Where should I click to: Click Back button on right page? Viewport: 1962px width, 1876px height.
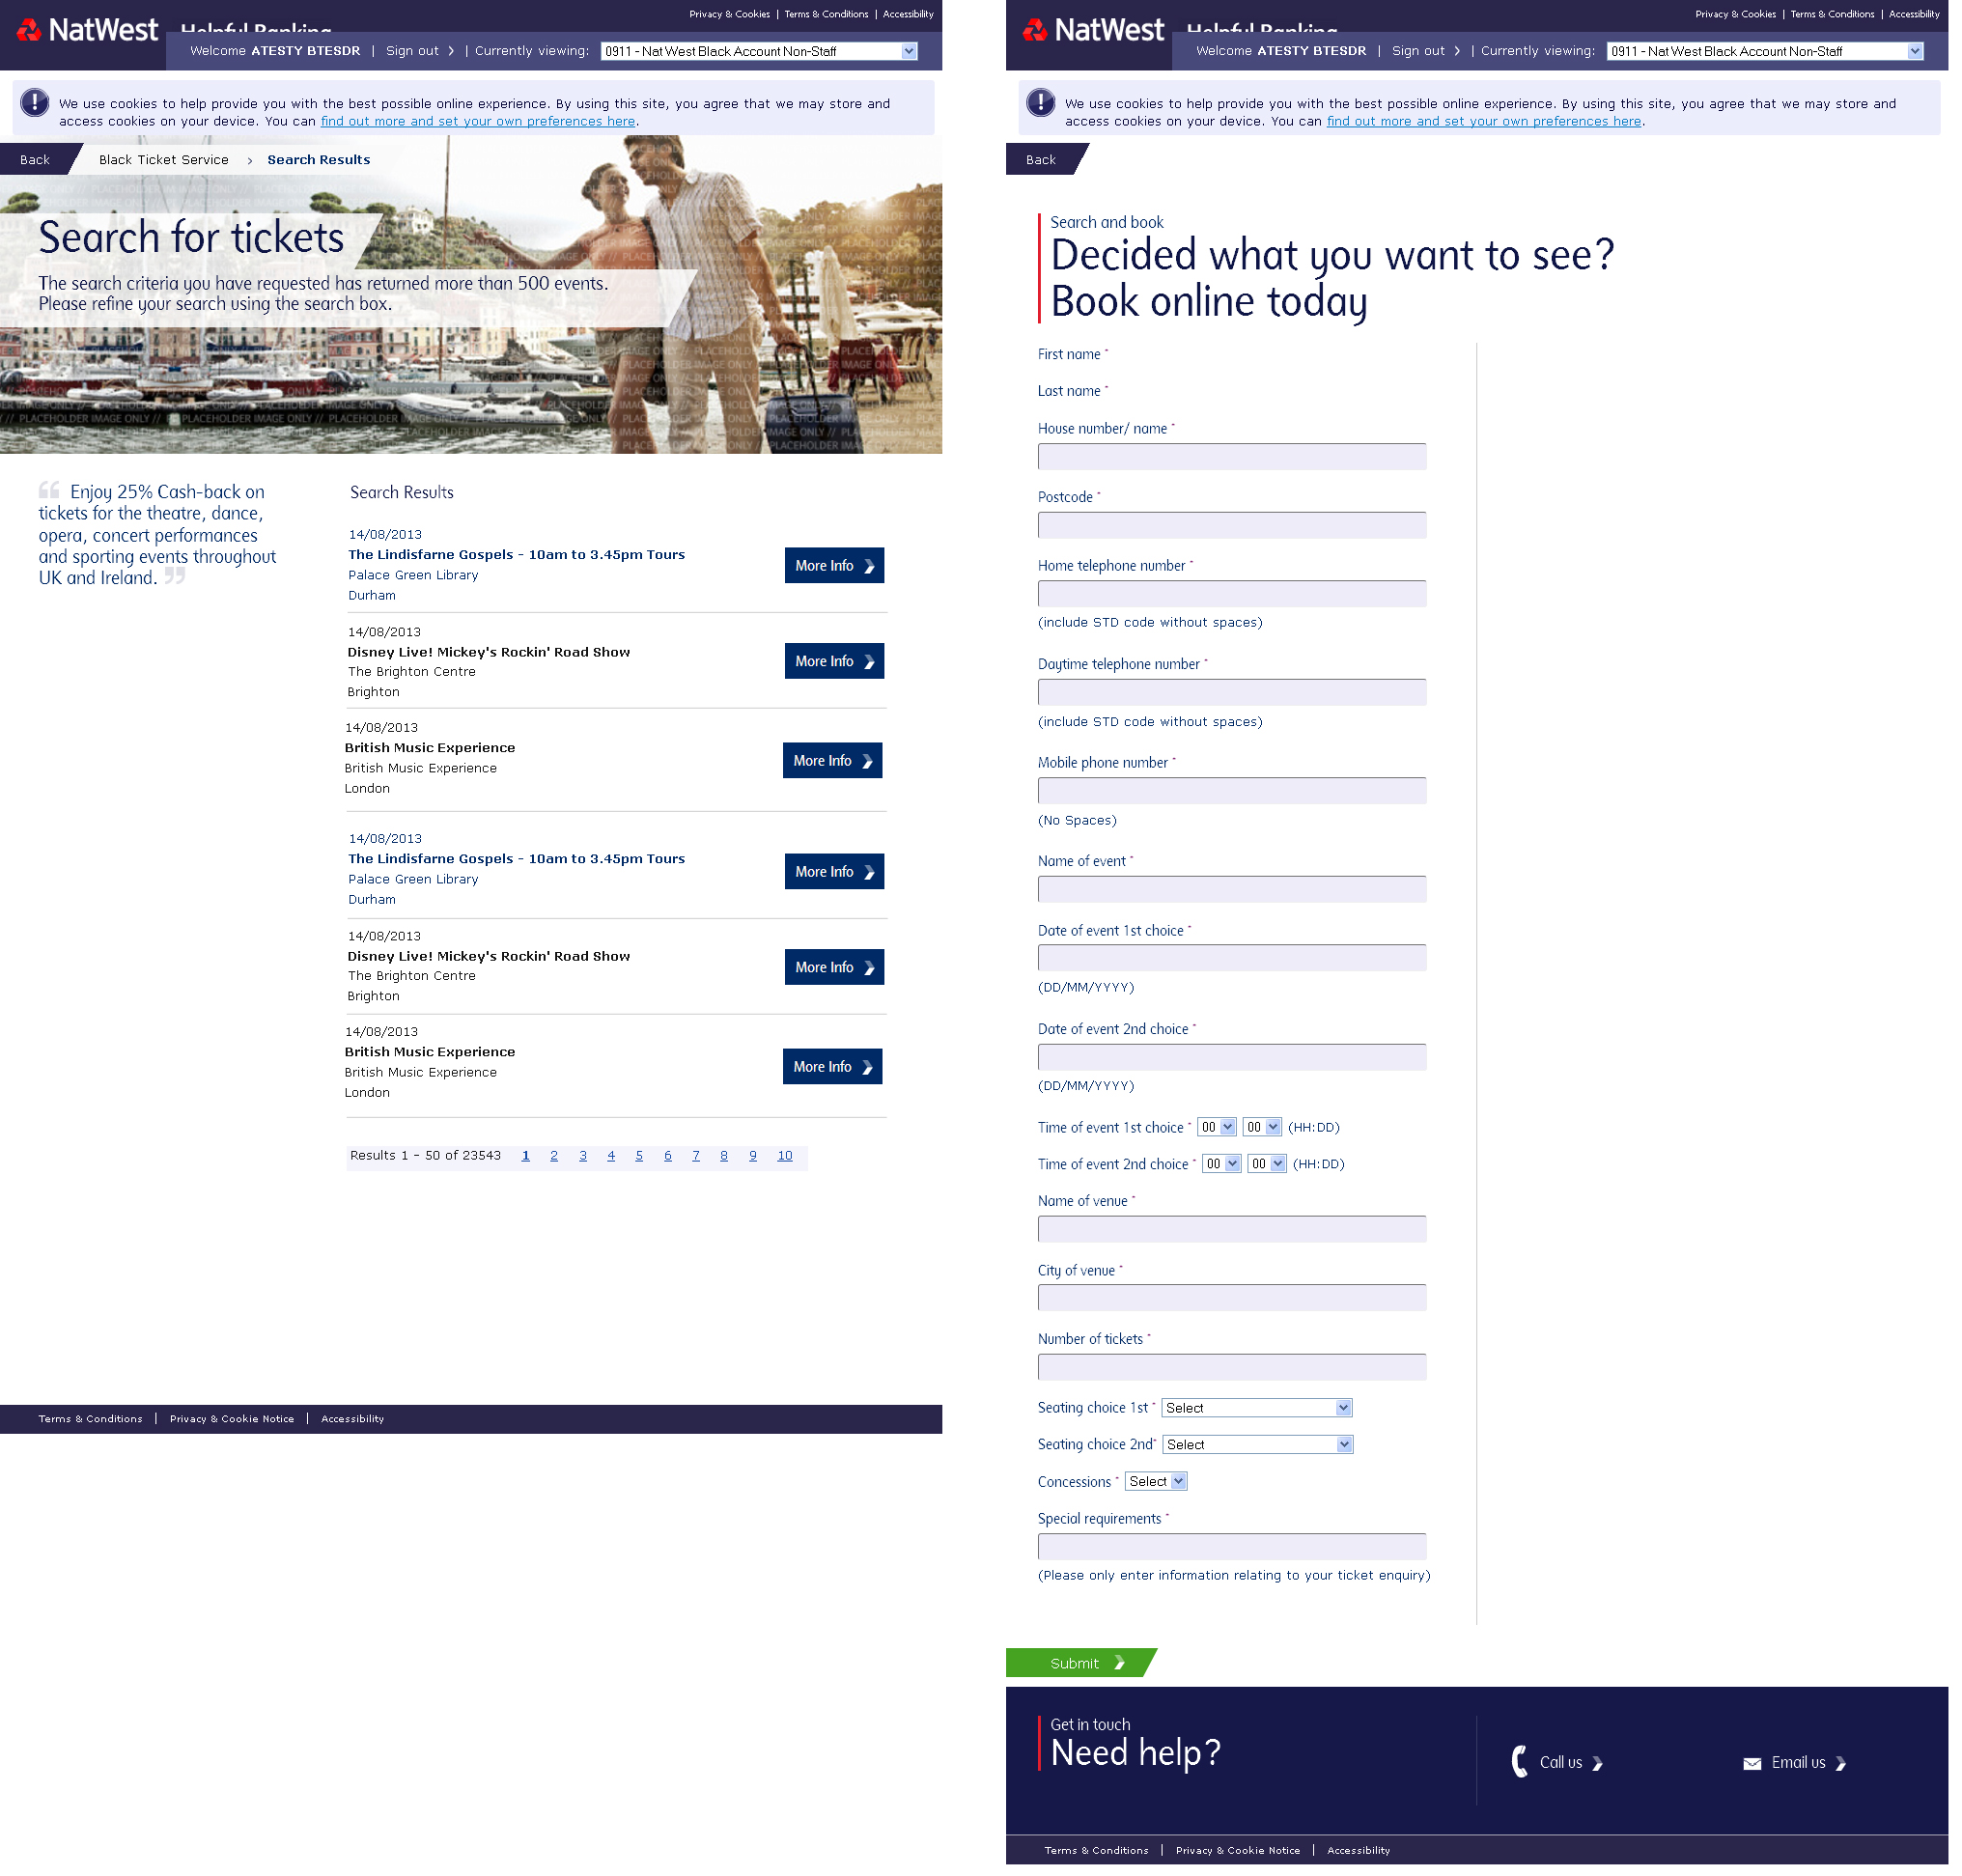click(x=1040, y=160)
